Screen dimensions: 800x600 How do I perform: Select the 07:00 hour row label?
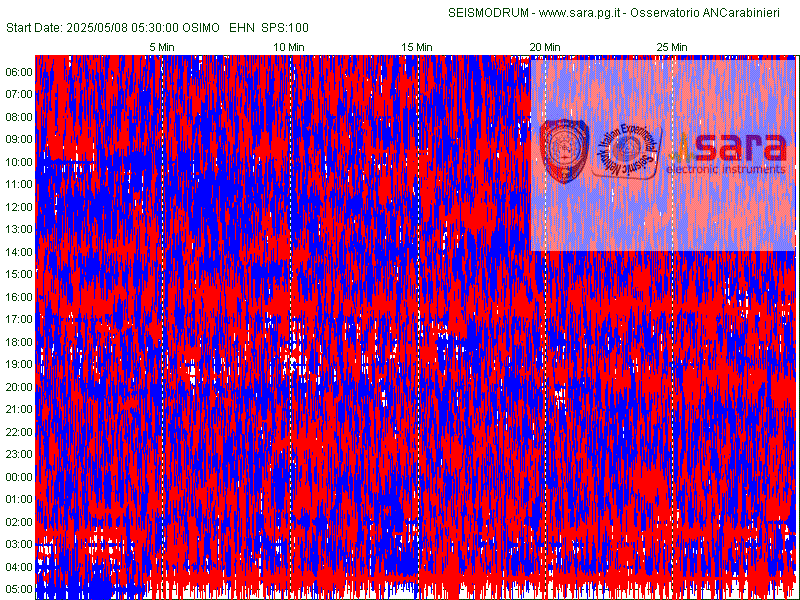(19, 94)
